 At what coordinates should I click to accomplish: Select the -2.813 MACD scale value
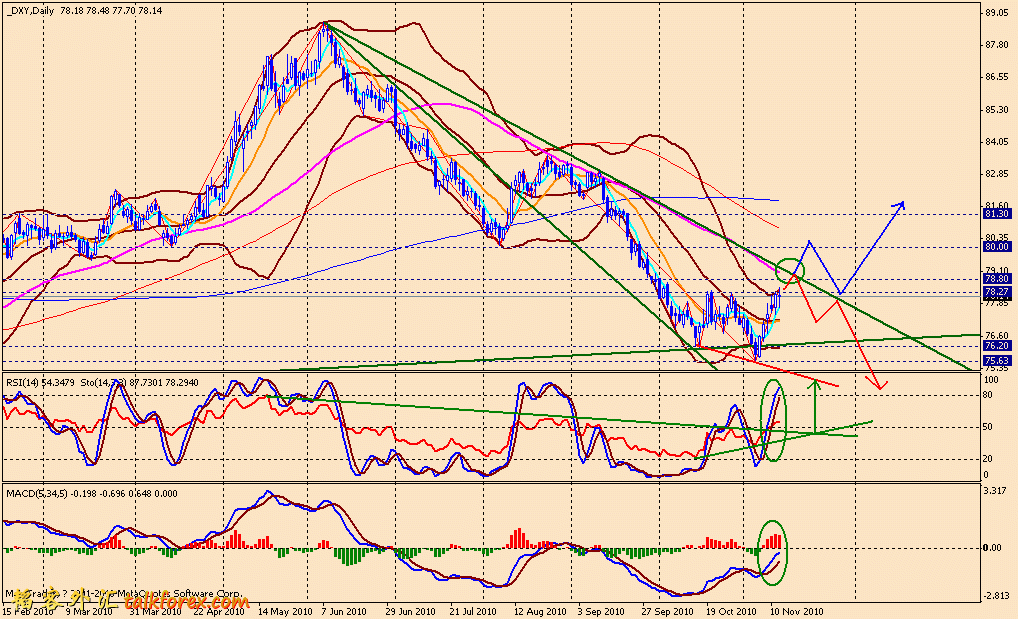click(997, 596)
